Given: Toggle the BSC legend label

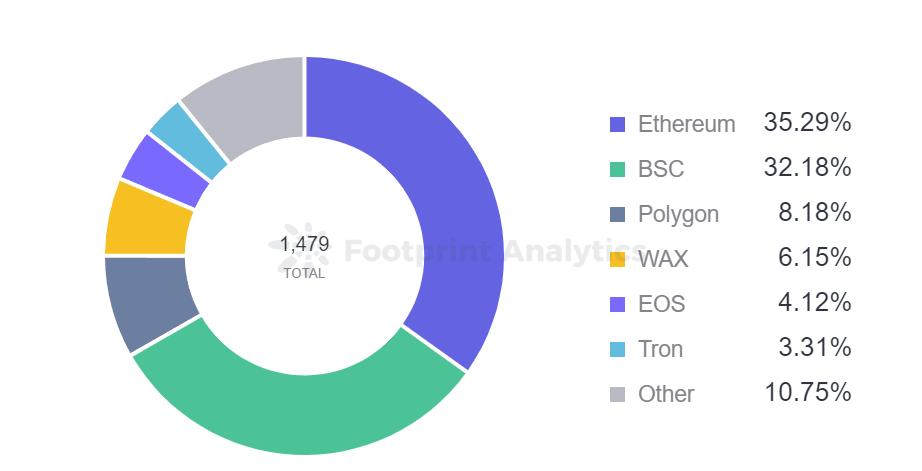Looking at the screenshot, I should [x=661, y=170].
